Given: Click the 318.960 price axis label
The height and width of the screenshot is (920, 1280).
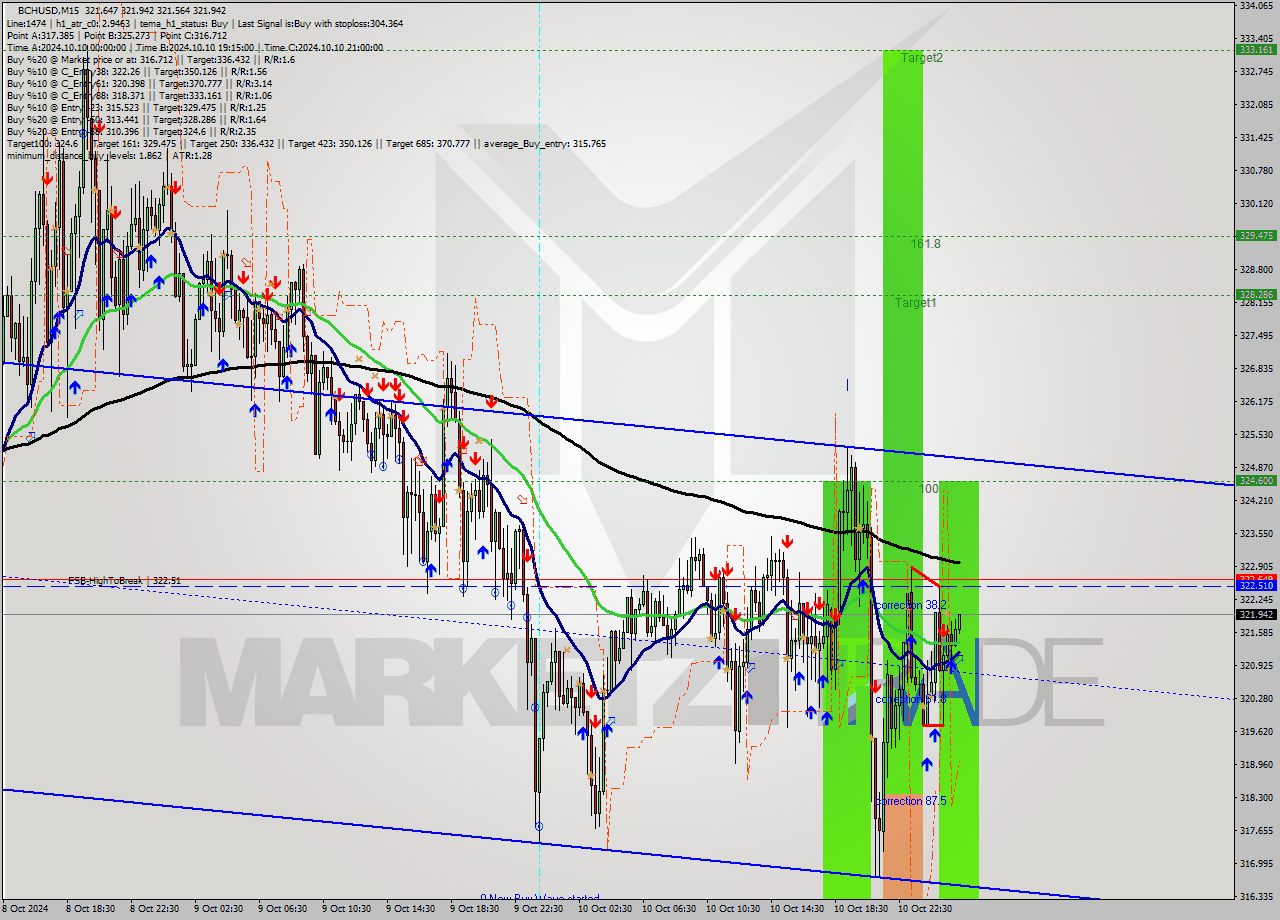Looking at the screenshot, I should [1256, 764].
